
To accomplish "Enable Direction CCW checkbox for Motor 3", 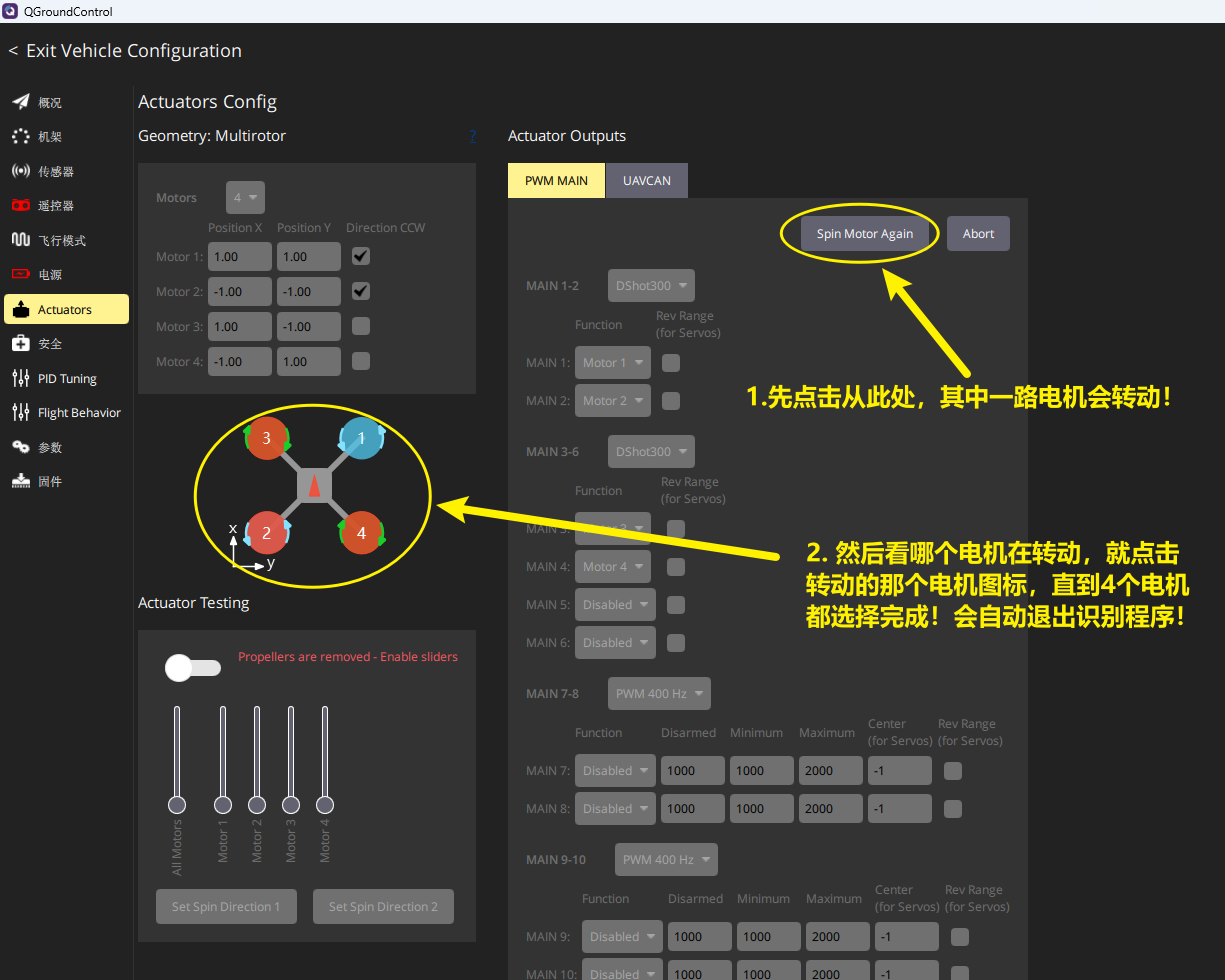I will (361, 326).
